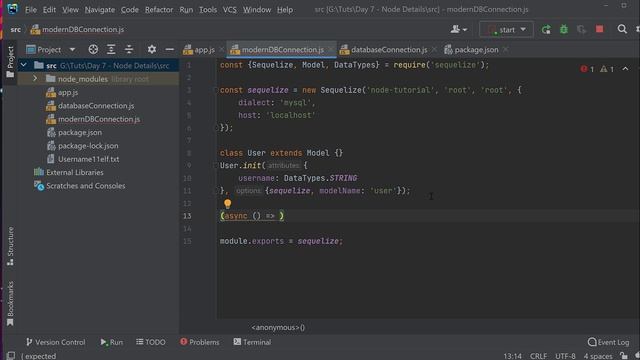Open the Terminal tool window
Viewport: 640px width, 360px height.
tap(252, 342)
